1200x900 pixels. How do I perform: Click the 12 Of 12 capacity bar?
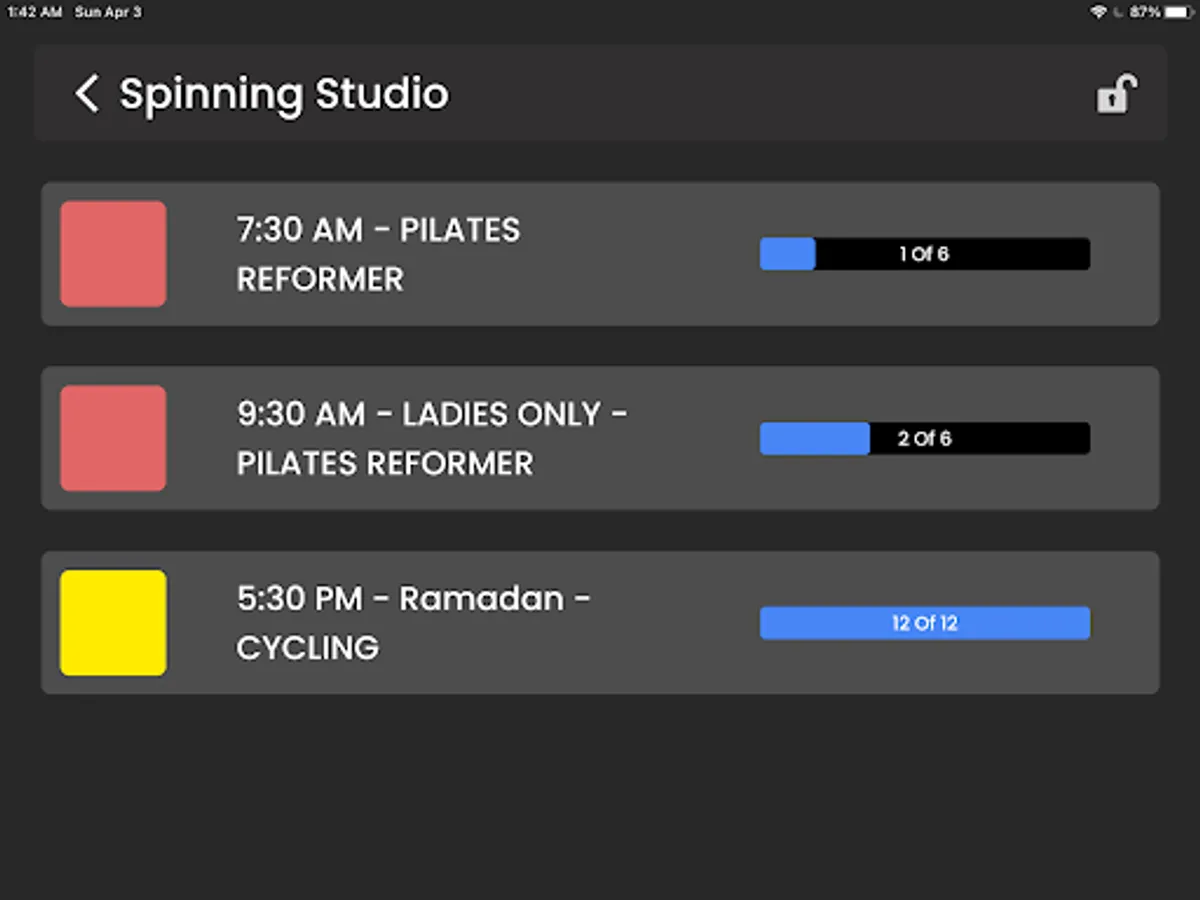(924, 623)
